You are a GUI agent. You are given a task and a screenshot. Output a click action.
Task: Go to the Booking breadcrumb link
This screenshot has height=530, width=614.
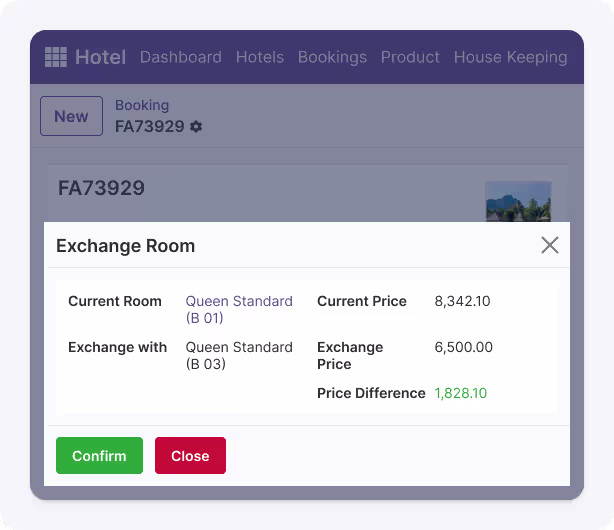[x=142, y=105]
